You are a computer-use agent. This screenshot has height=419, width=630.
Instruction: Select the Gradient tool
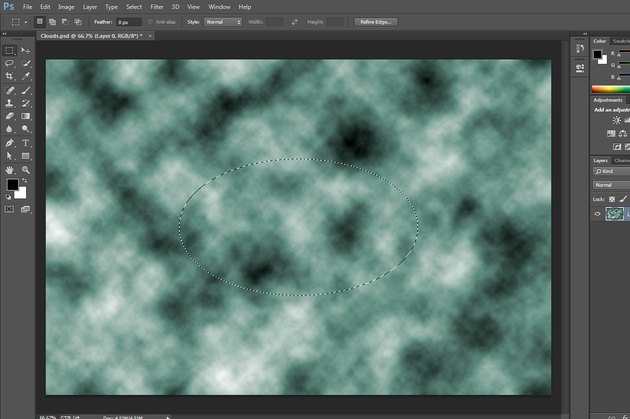pos(26,116)
